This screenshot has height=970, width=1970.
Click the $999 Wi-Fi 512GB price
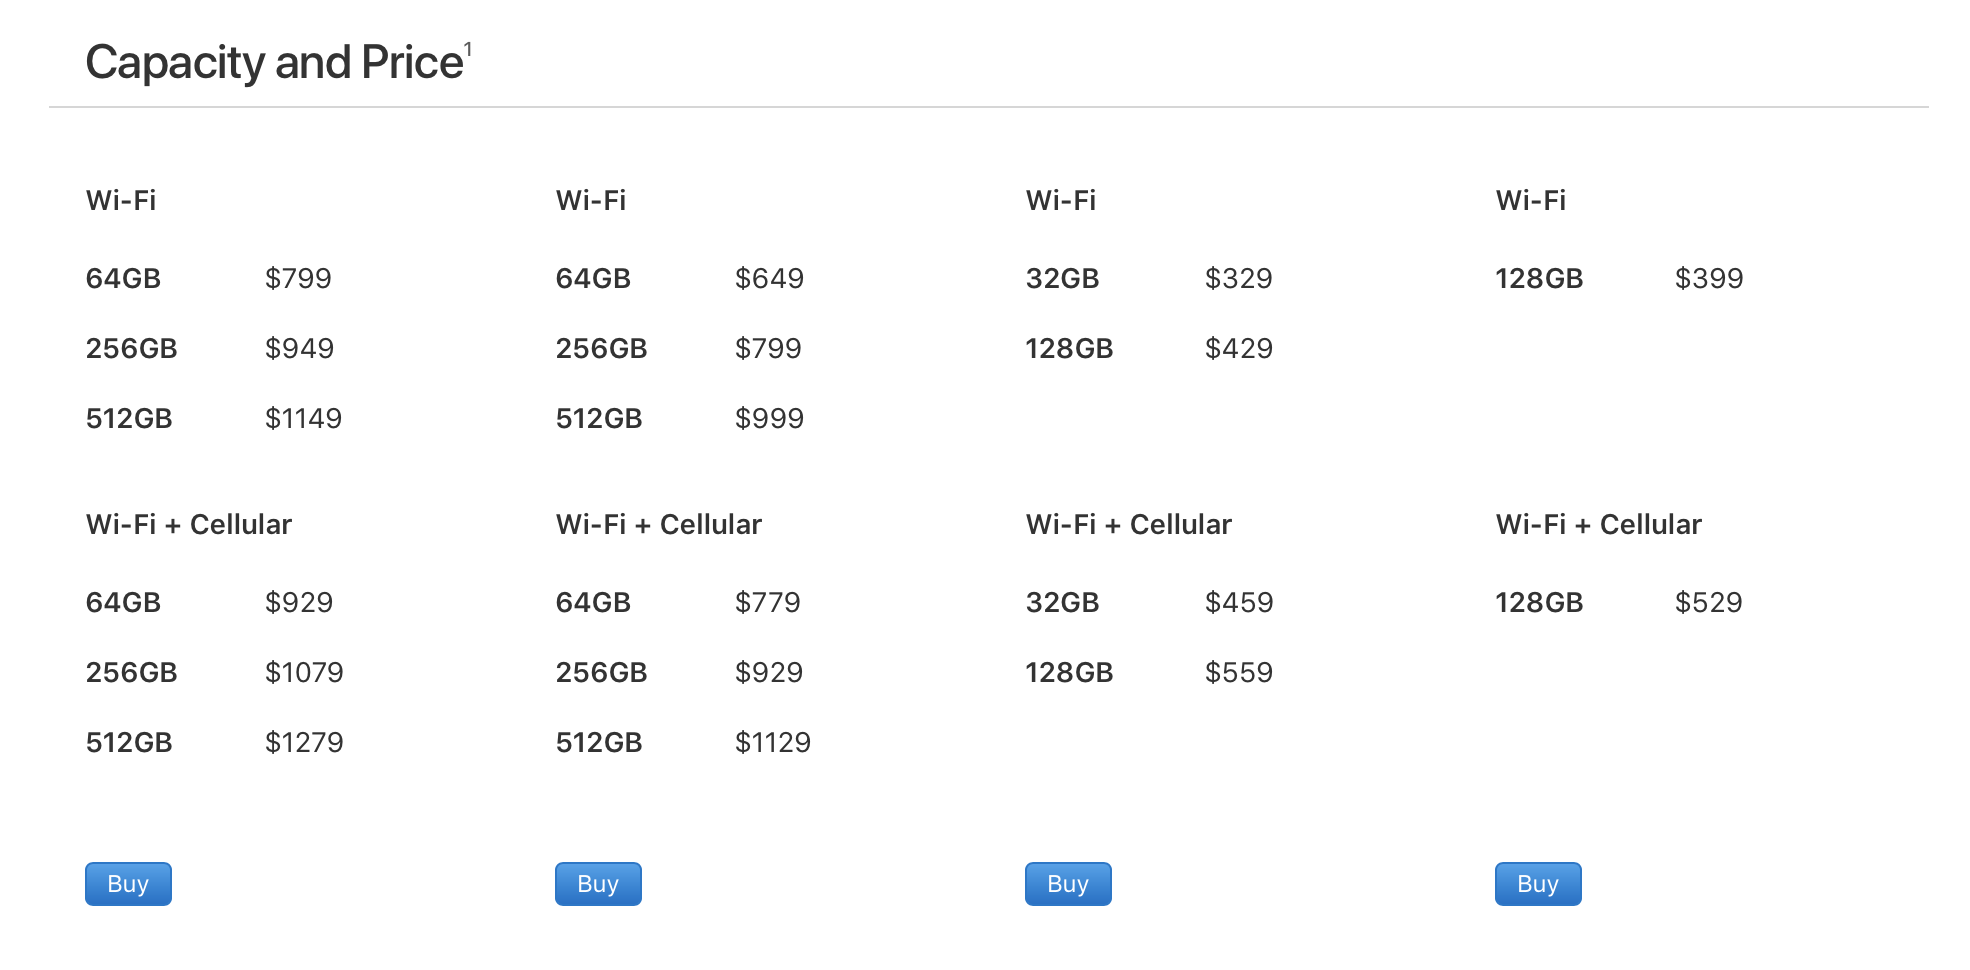(x=769, y=418)
